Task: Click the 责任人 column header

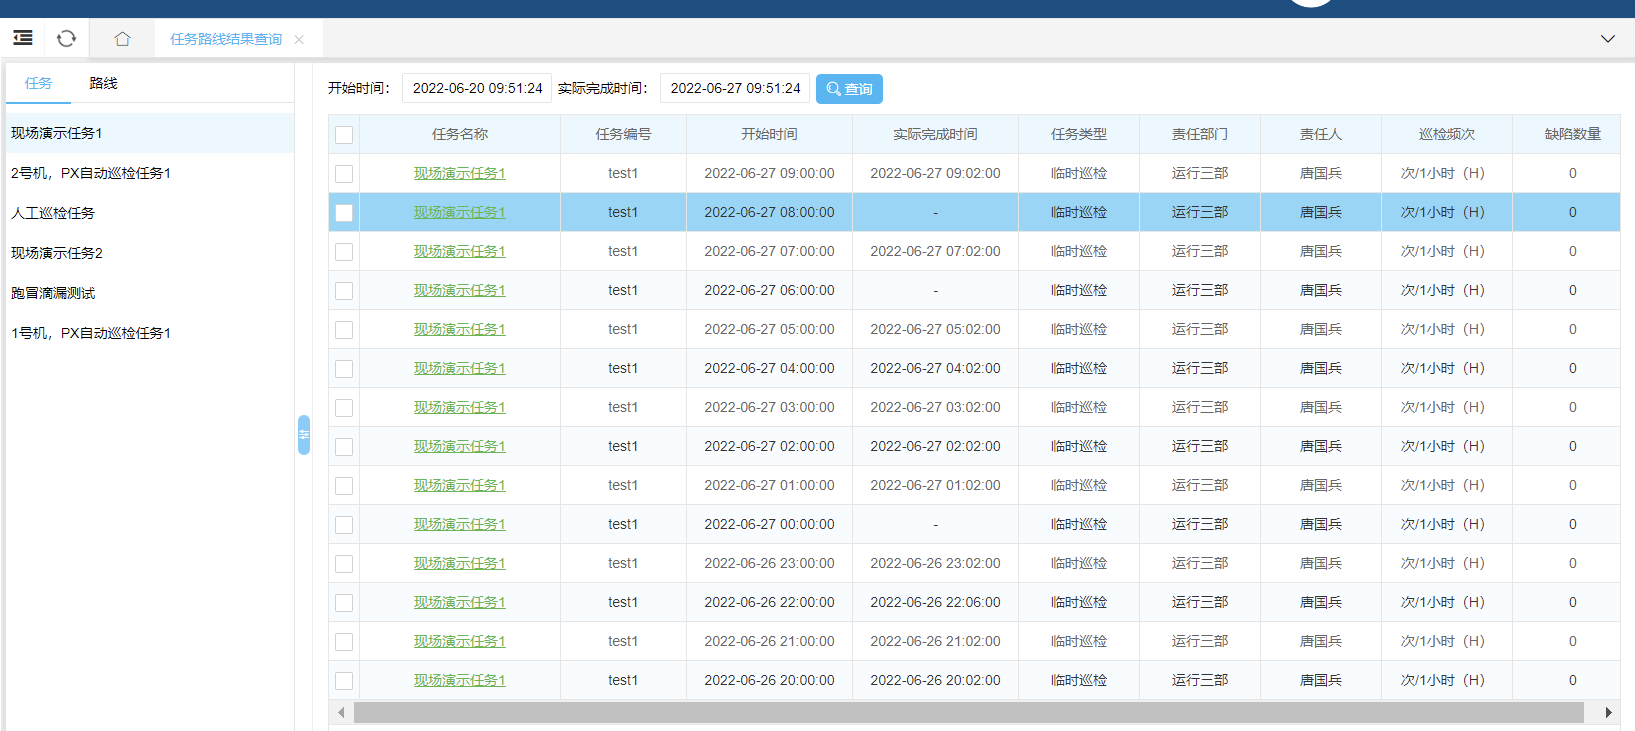Action: [x=1321, y=134]
